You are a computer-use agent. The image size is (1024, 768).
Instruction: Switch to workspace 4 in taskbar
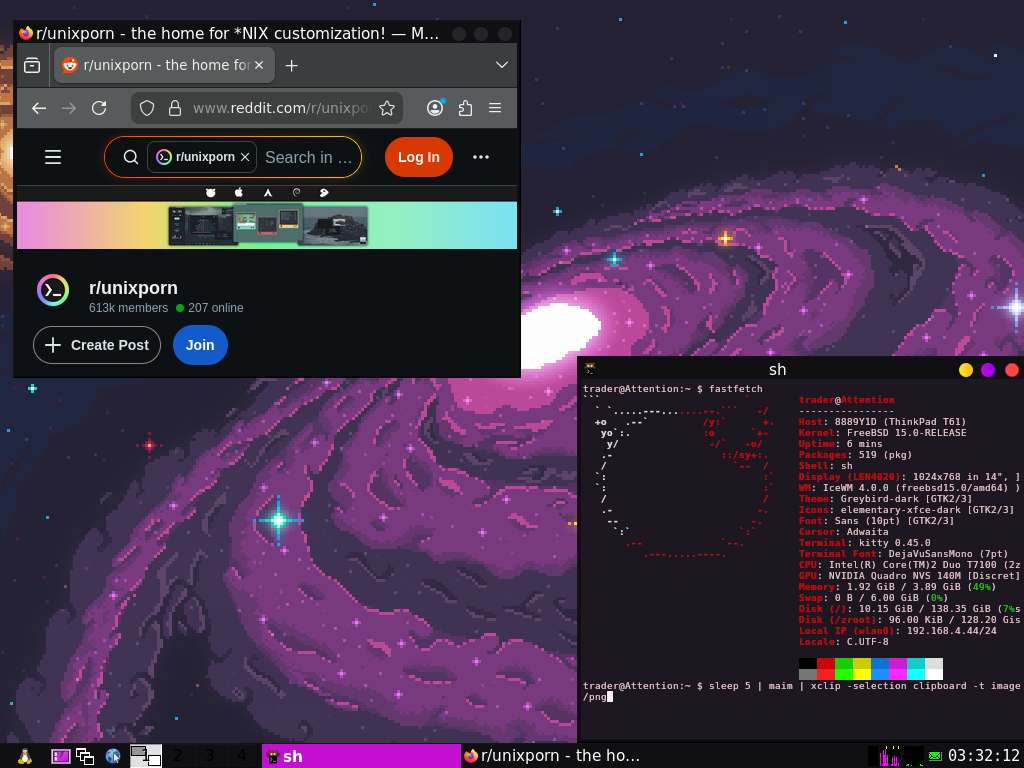tap(242, 756)
